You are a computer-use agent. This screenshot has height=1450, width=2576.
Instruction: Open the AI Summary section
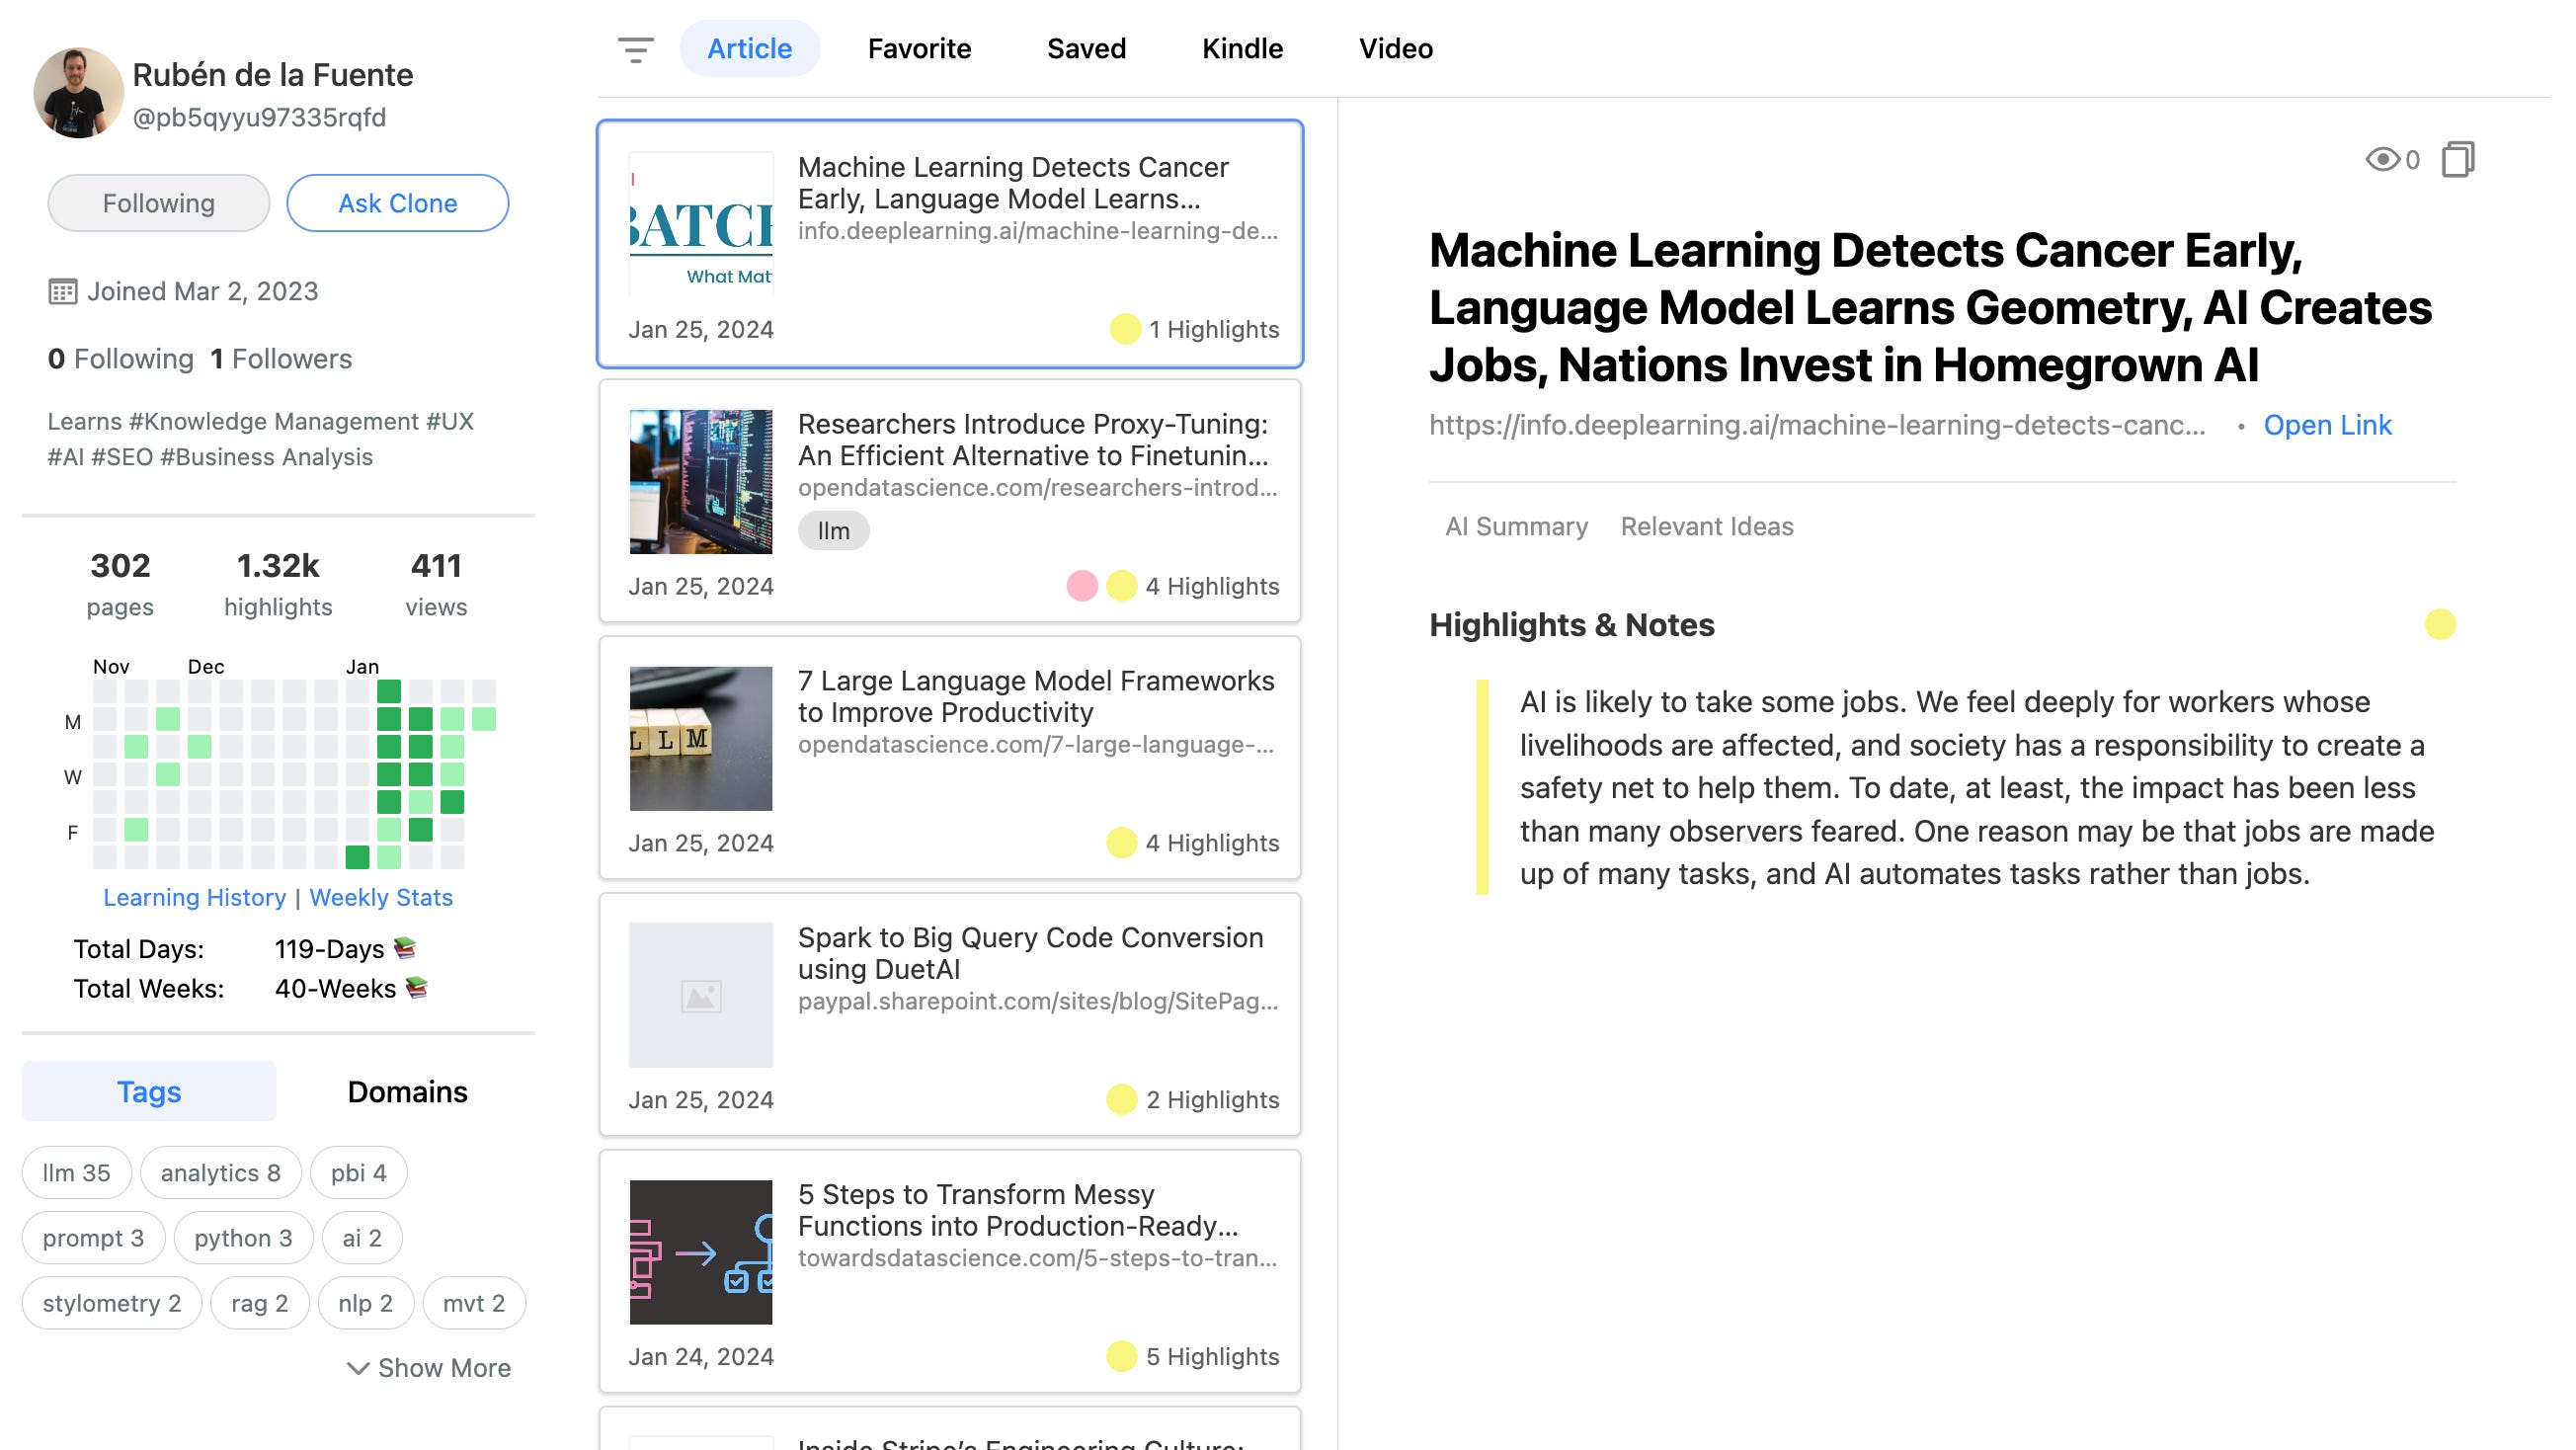click(1516, 526)
